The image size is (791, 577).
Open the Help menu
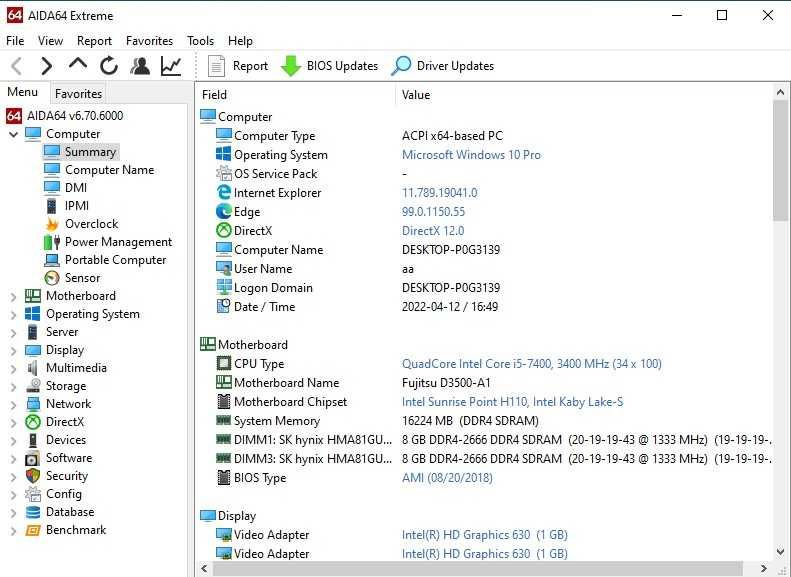240,41
